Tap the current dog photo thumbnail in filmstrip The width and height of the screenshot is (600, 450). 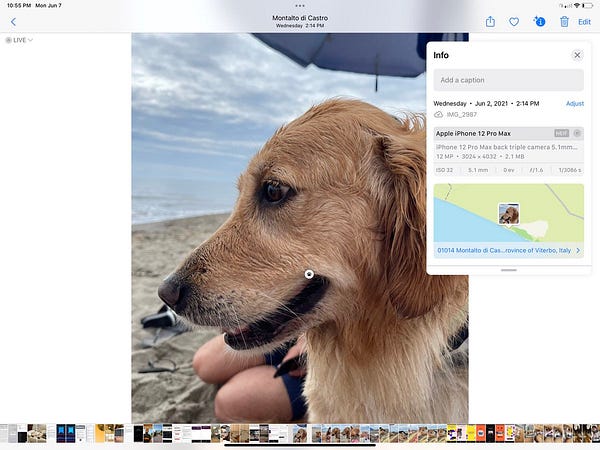coord(300,433)
